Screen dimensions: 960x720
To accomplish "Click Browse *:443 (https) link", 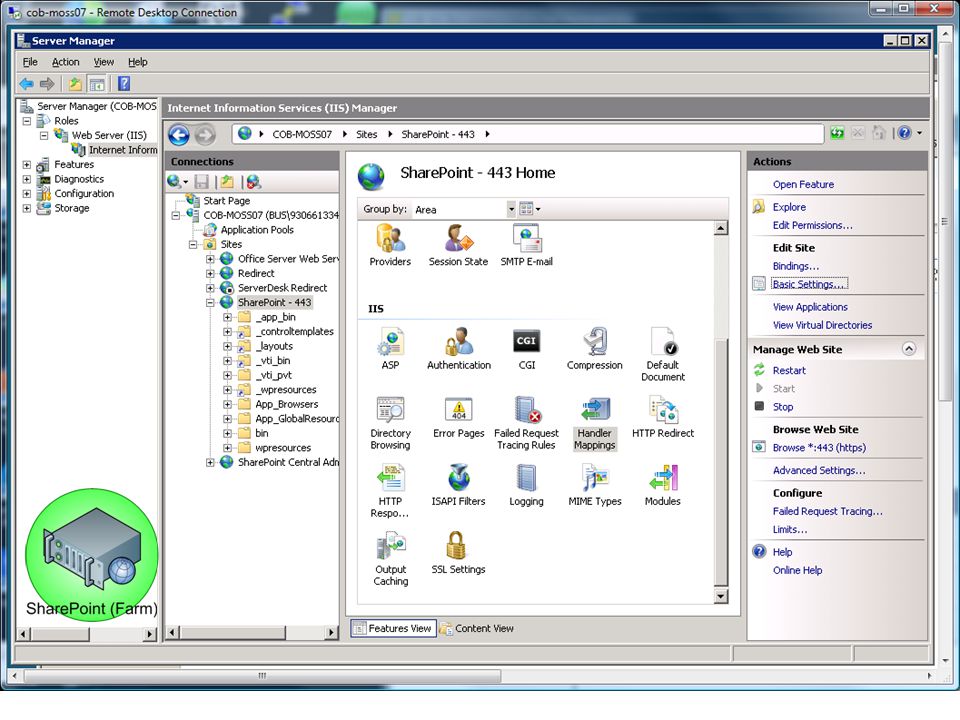I will 819,448.
